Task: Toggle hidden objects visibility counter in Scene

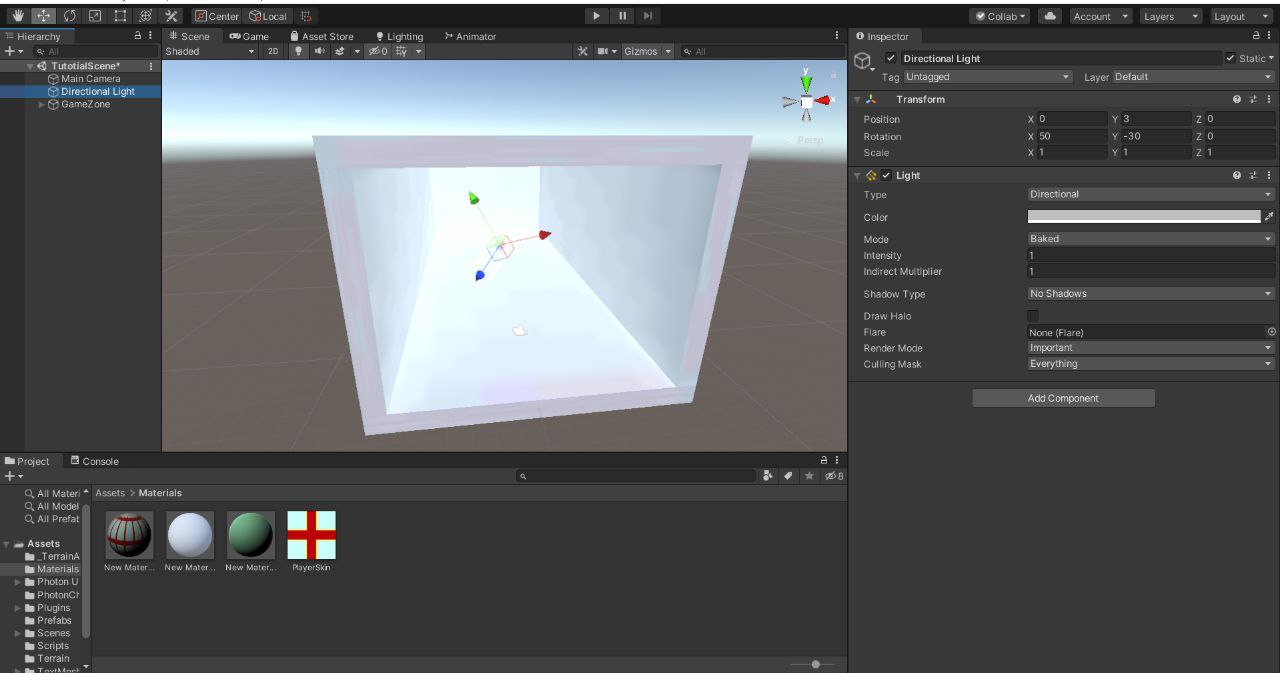Action: [377, 51]
